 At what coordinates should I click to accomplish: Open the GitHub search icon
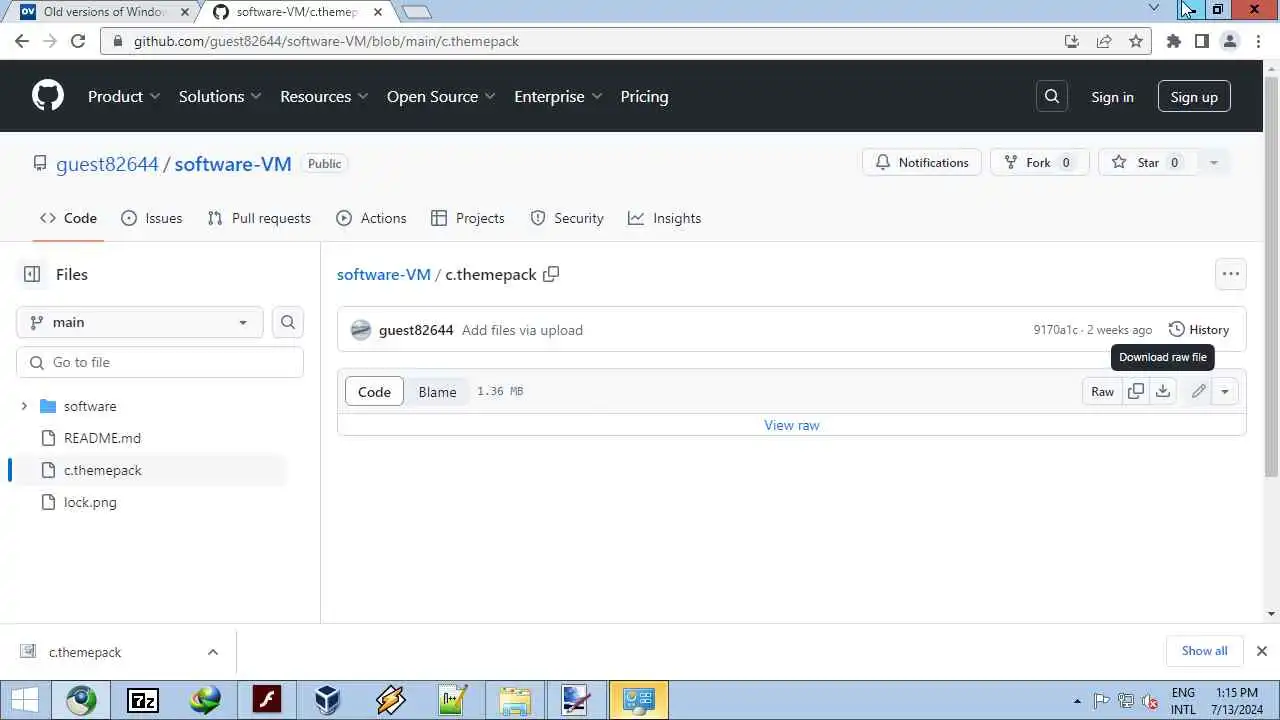[x=1051, y=96]
